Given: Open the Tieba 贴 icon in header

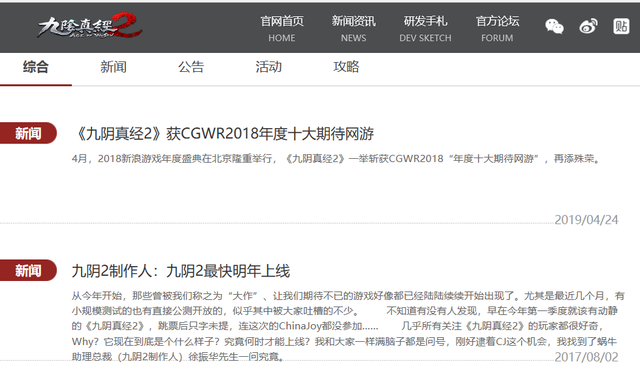Looking at the screenshot, I should [x=621, y=27].
